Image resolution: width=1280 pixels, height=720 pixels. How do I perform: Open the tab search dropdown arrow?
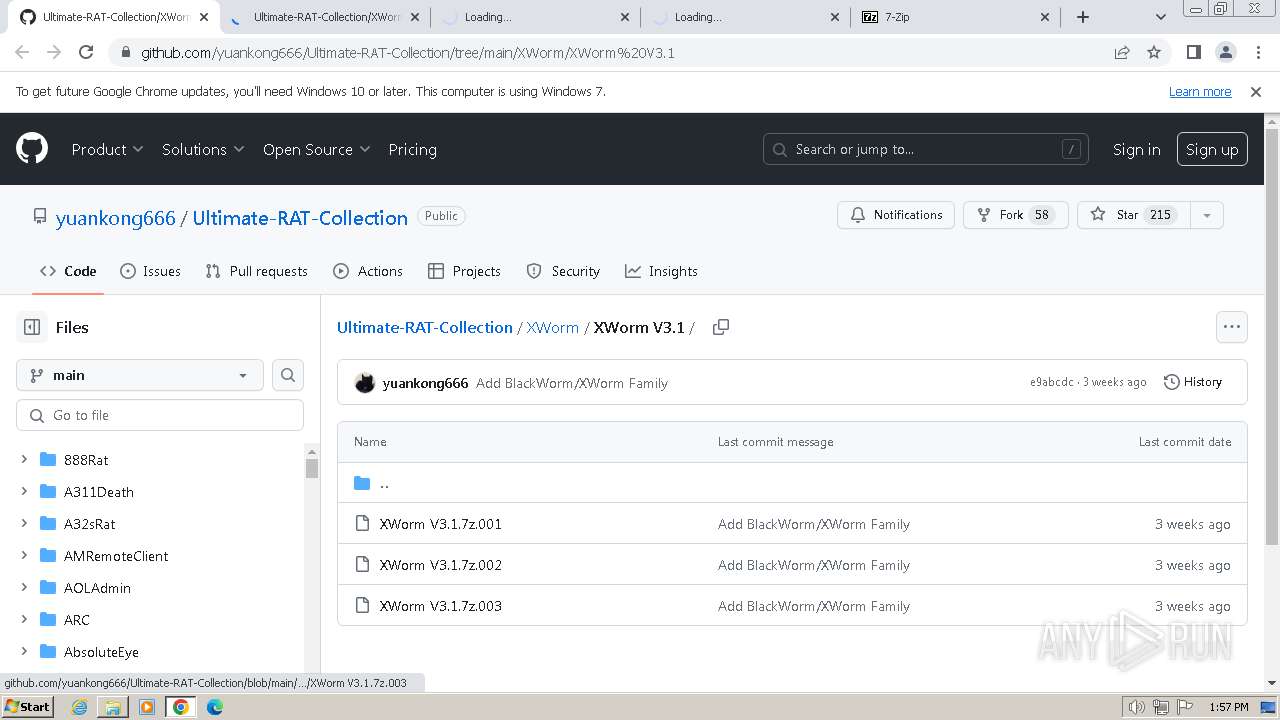click(x=1161, y=17)
